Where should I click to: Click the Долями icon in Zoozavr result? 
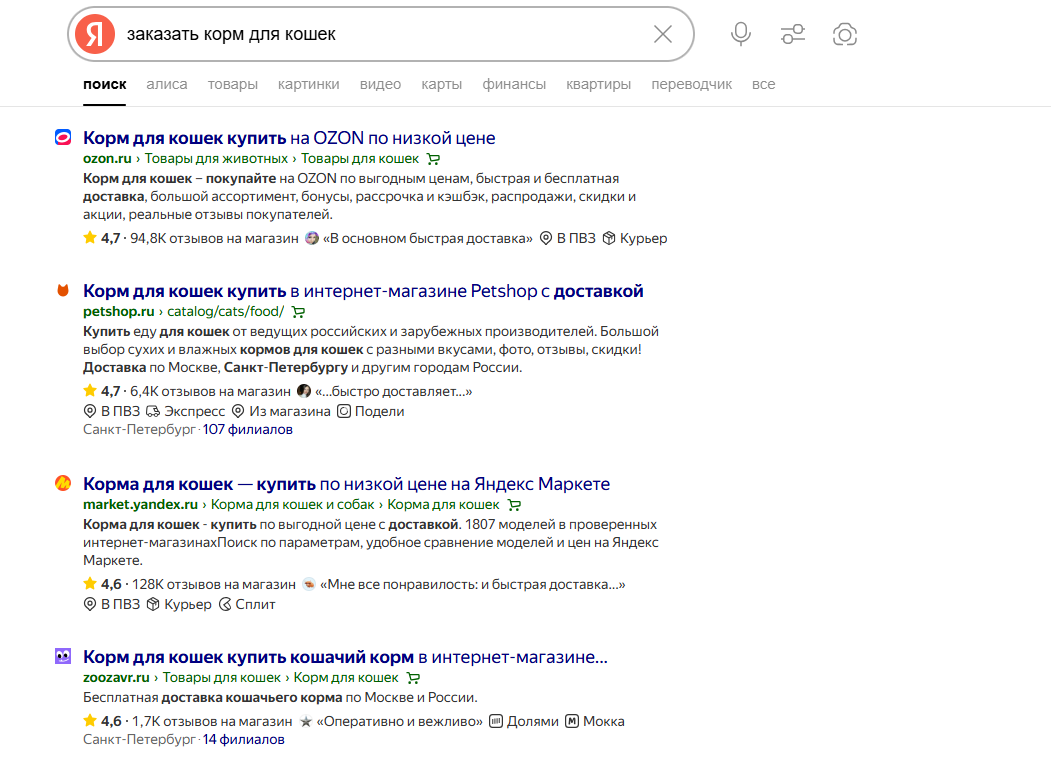click(x=496, y=721)
